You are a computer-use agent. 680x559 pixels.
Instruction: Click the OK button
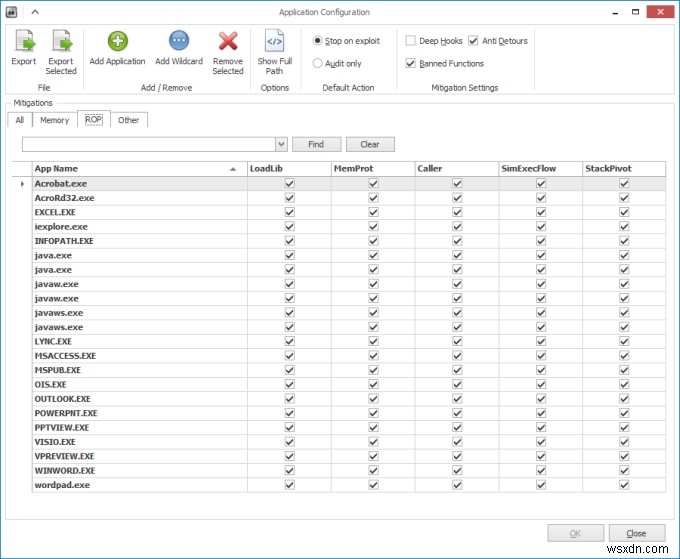pyautogui.click(x=575, y=533)
